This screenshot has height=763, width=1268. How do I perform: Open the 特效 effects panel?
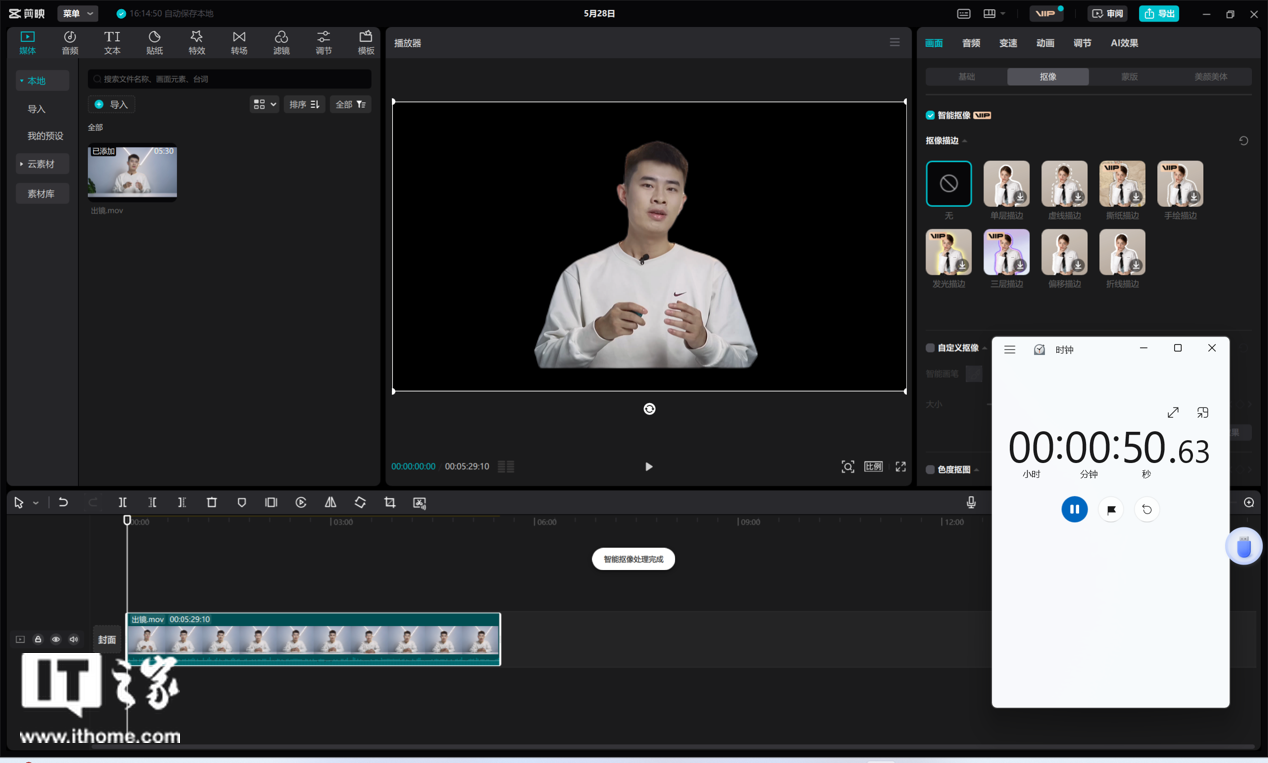coord(196,42)
